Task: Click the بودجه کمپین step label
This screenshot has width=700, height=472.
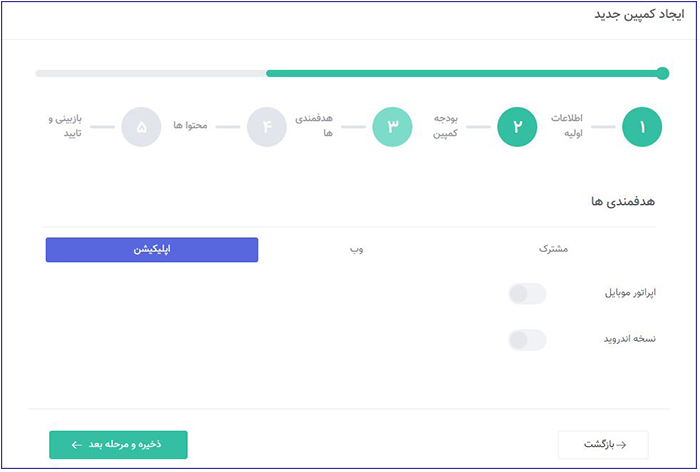Action: click(x=443, y=125)
